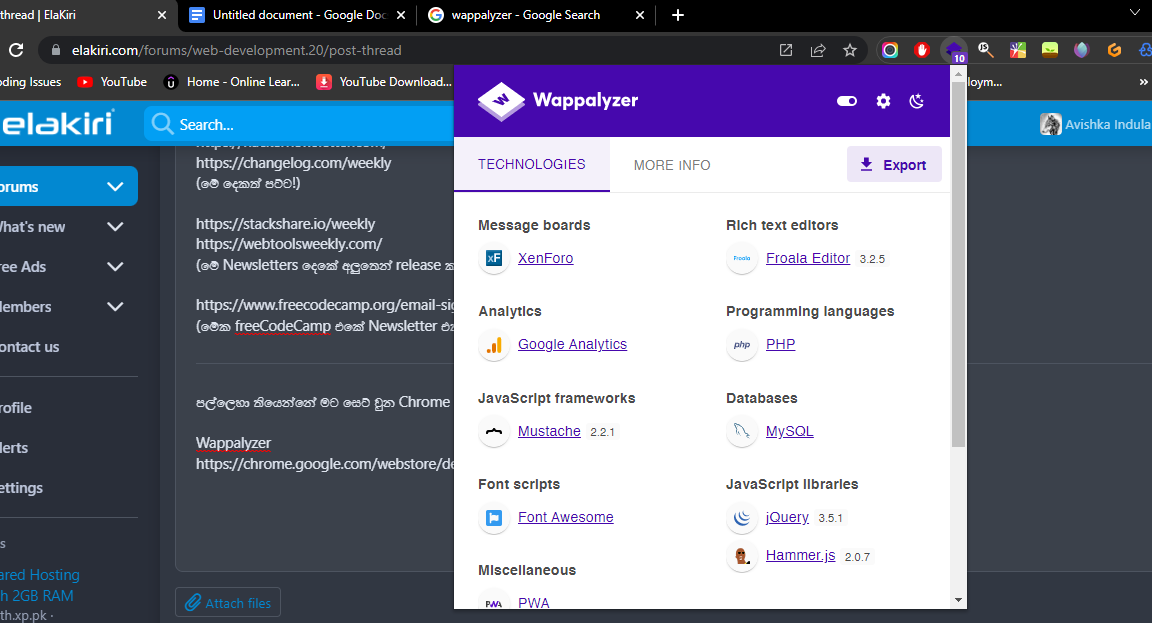Click the colorful ring extension icon
Viewport: 1152px width, 623px height.
890,50
